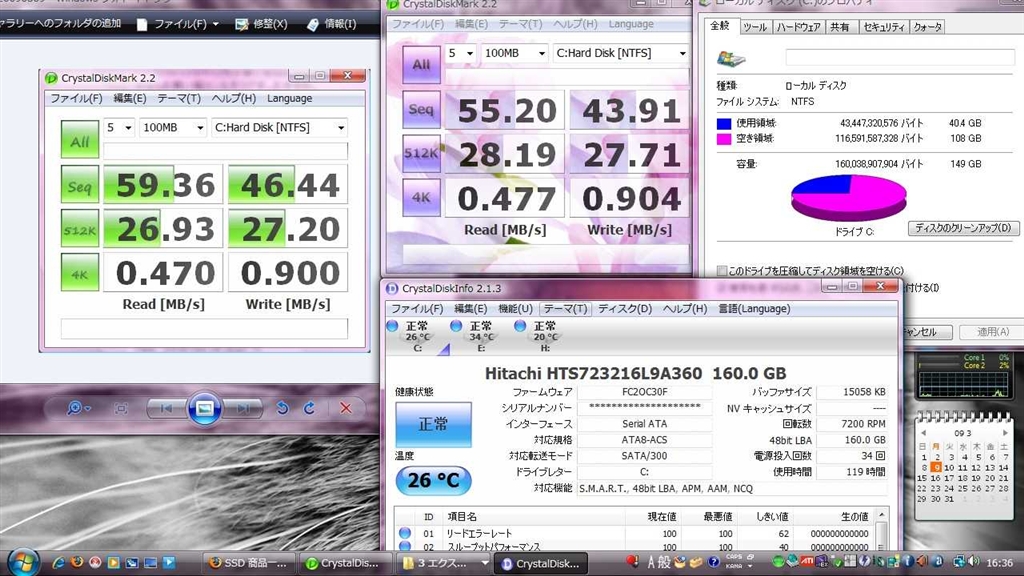Open drive dropdown in purple CrystalDiskMark
The height and width of the screenshot is (576, 1024).
pos(620,53)
